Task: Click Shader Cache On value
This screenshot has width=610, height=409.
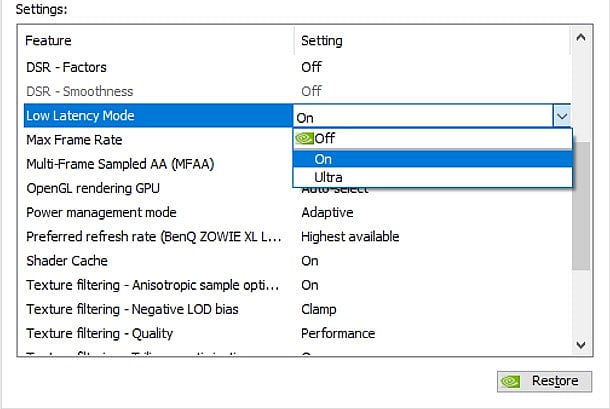Action: [310, 261]
